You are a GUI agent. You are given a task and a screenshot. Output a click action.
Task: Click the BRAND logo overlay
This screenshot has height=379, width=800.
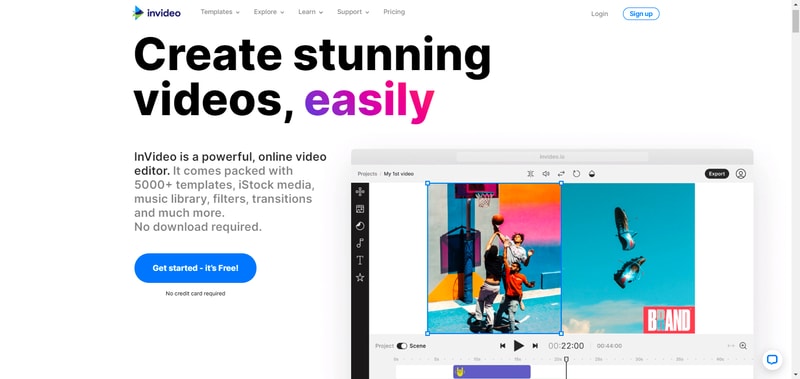[669, 320]
